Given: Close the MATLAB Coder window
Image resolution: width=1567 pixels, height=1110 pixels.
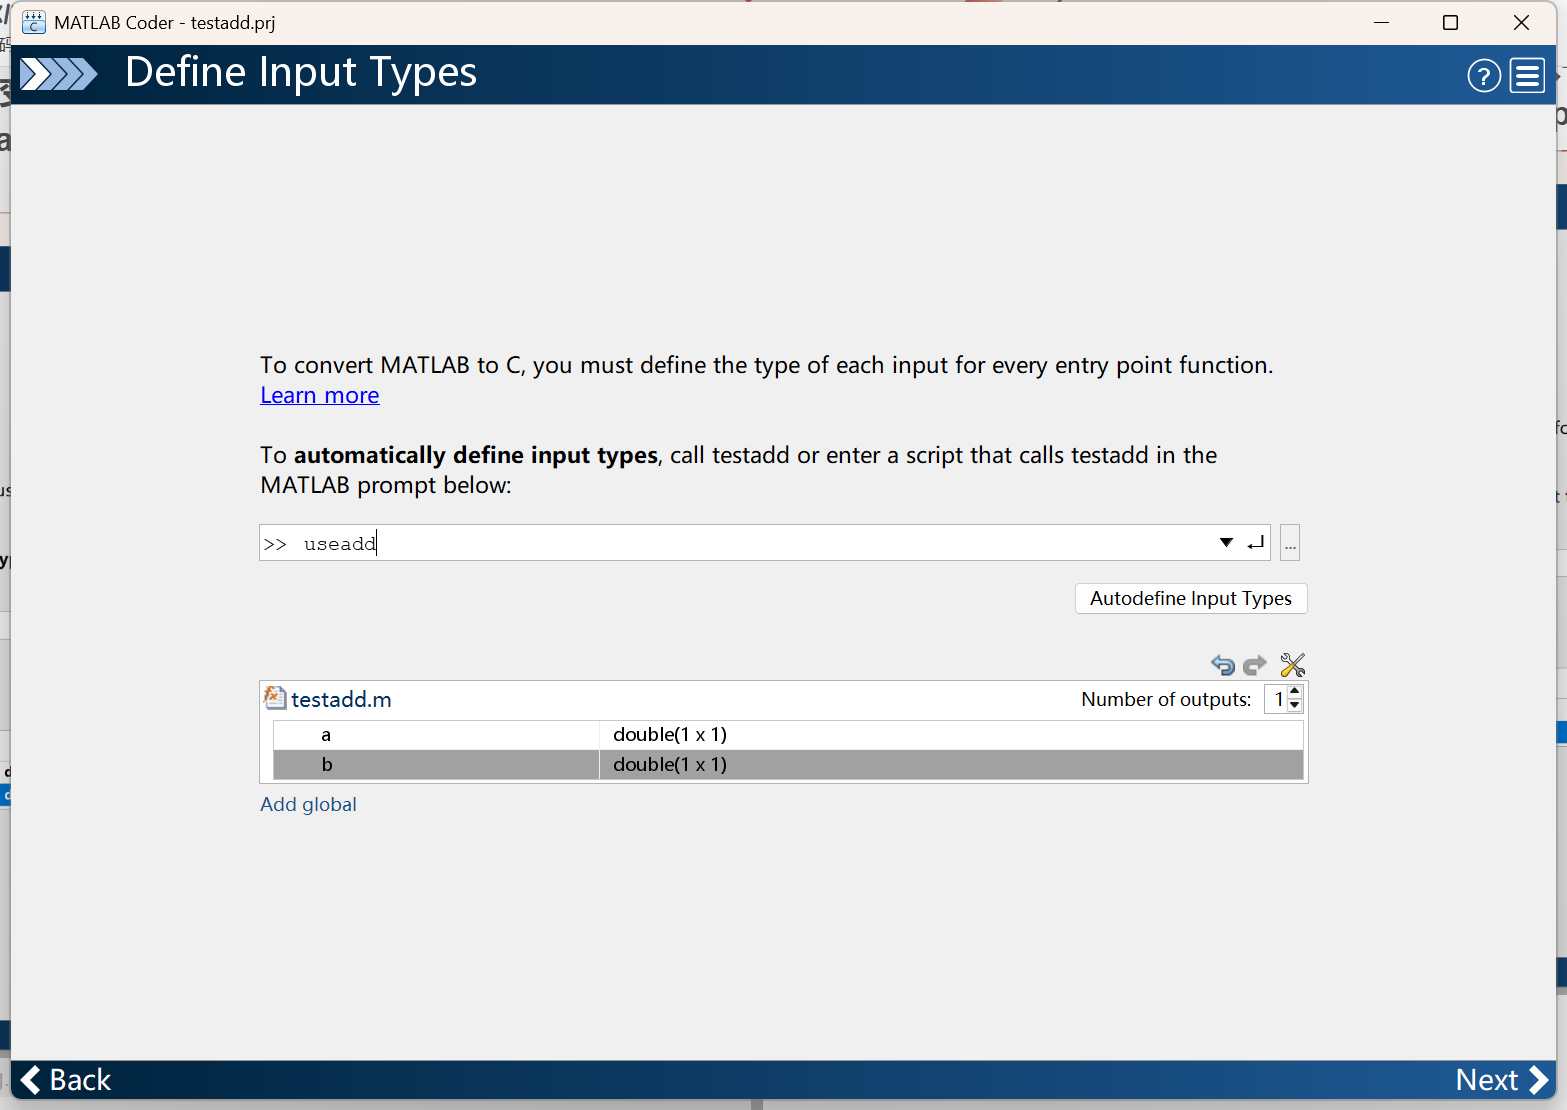Looking at the screenshot, I should point(1521,22).
